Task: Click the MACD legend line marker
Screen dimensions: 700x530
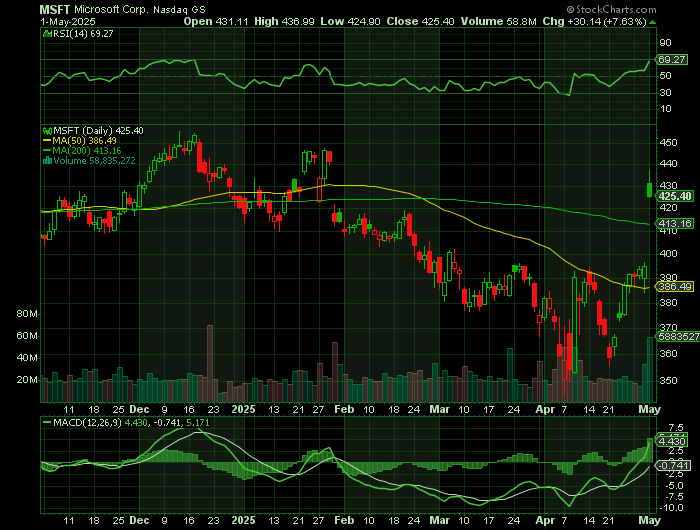Action: [47, 422]
